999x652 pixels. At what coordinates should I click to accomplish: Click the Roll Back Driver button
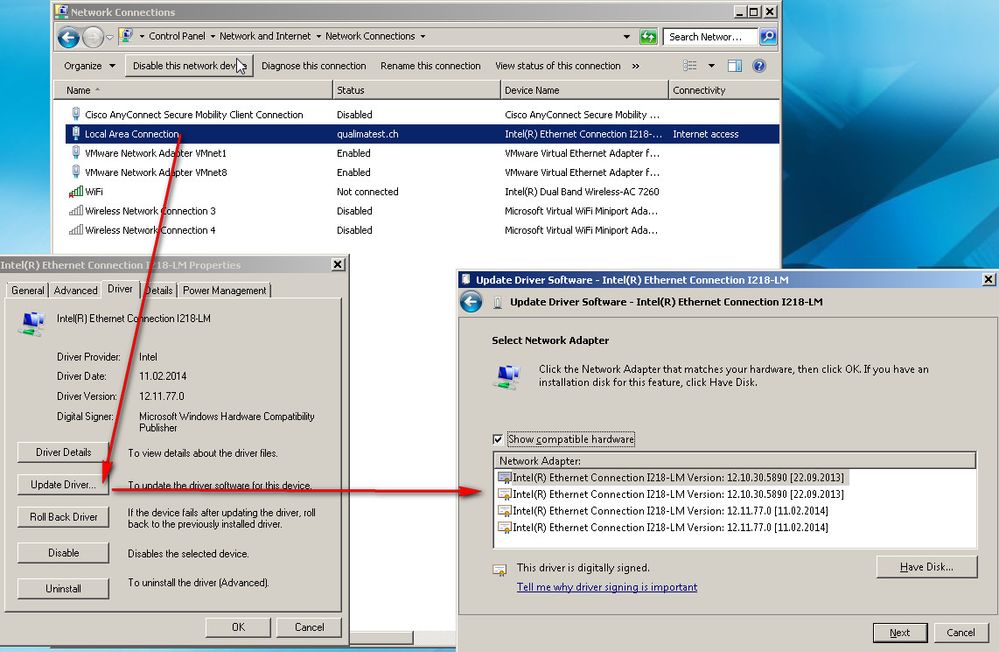point(63,517)
